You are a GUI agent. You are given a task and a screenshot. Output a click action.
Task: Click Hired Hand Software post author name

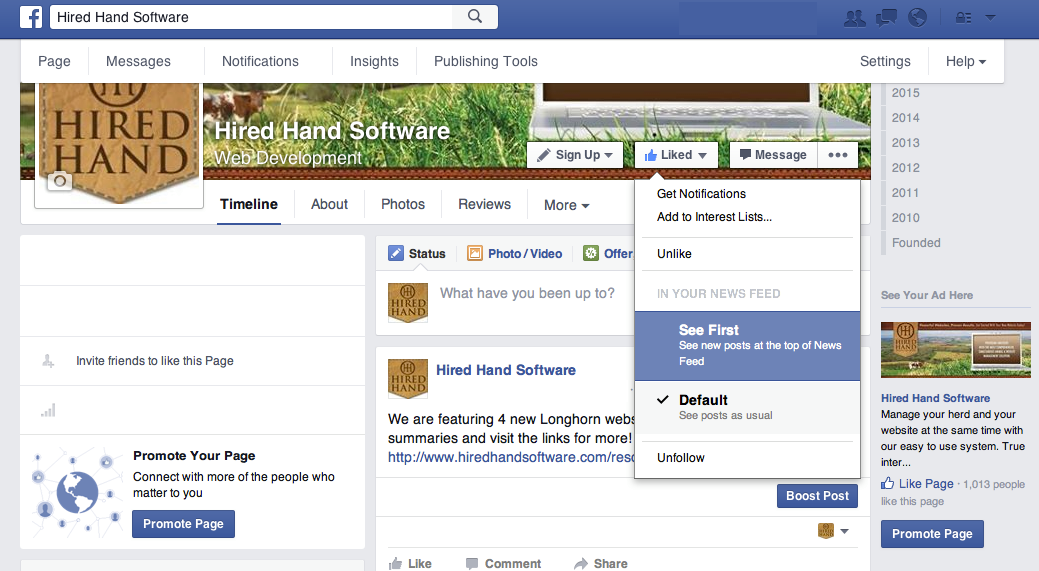[506, 370]
